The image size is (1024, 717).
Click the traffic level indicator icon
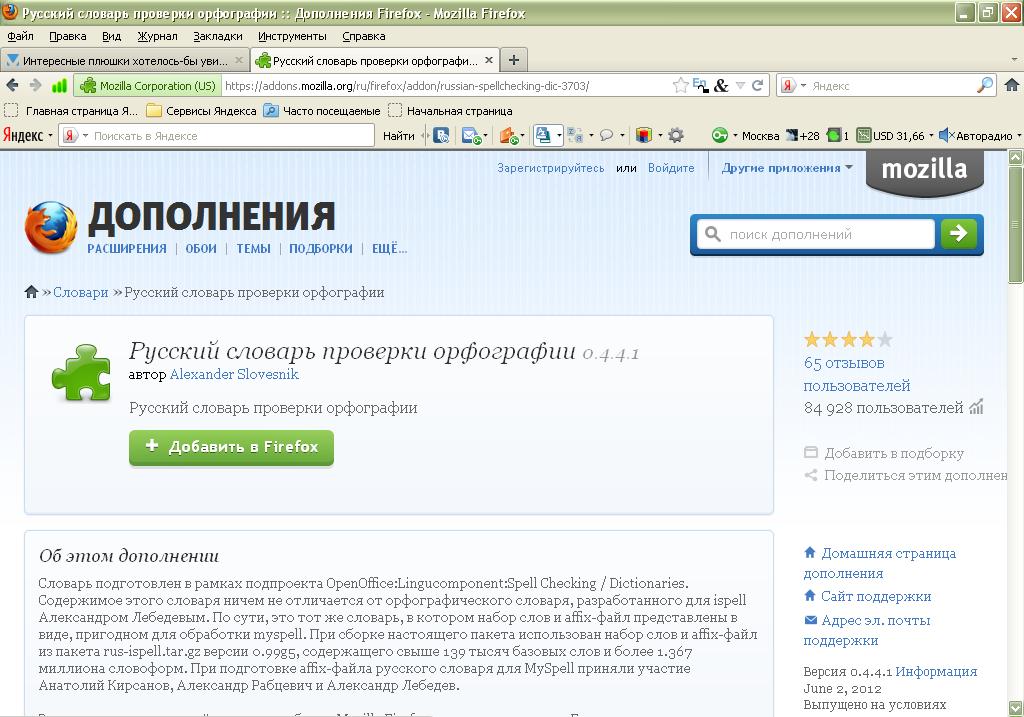tap(833, 135)
